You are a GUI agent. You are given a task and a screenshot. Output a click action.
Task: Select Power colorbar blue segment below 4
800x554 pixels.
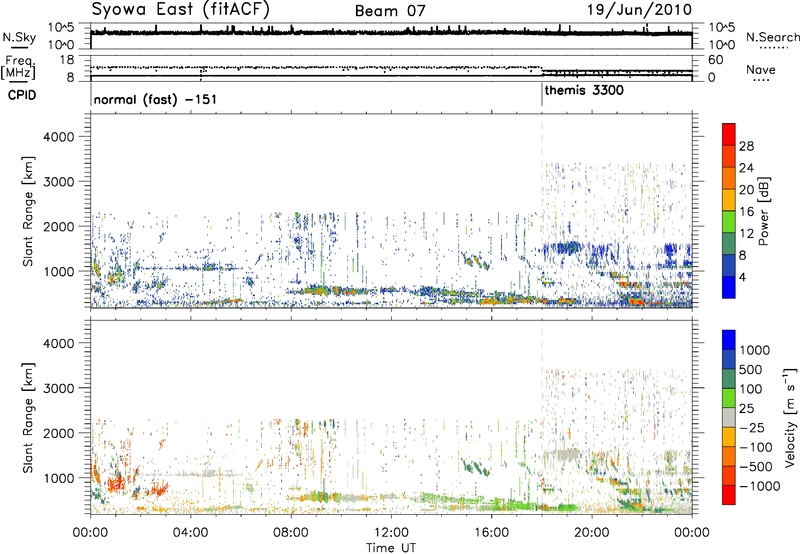[729, 287]
